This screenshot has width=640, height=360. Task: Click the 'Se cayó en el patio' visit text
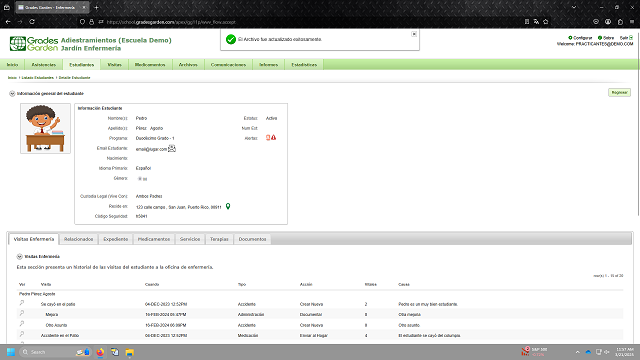[58, 304]
